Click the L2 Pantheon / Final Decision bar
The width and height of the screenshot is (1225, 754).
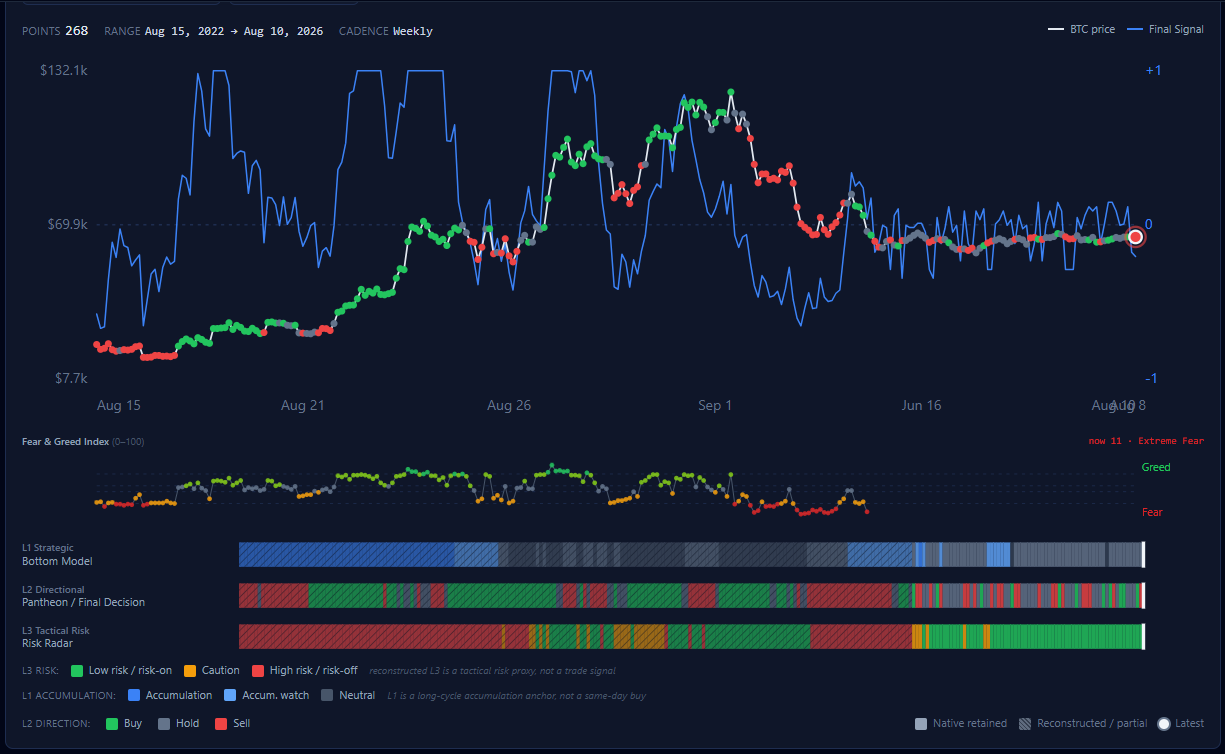691,596
